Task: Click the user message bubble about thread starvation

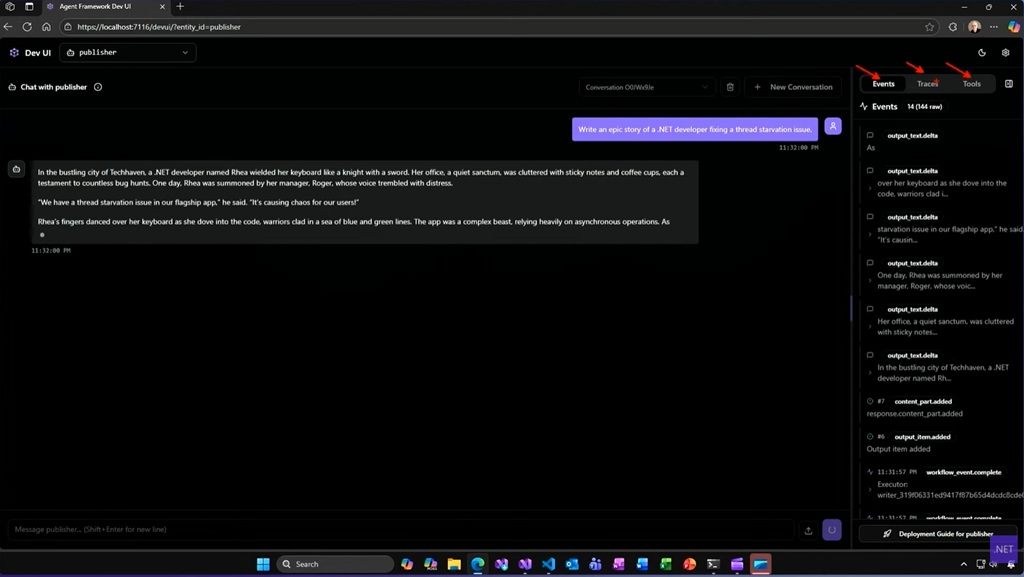Action: pos(695,129)
